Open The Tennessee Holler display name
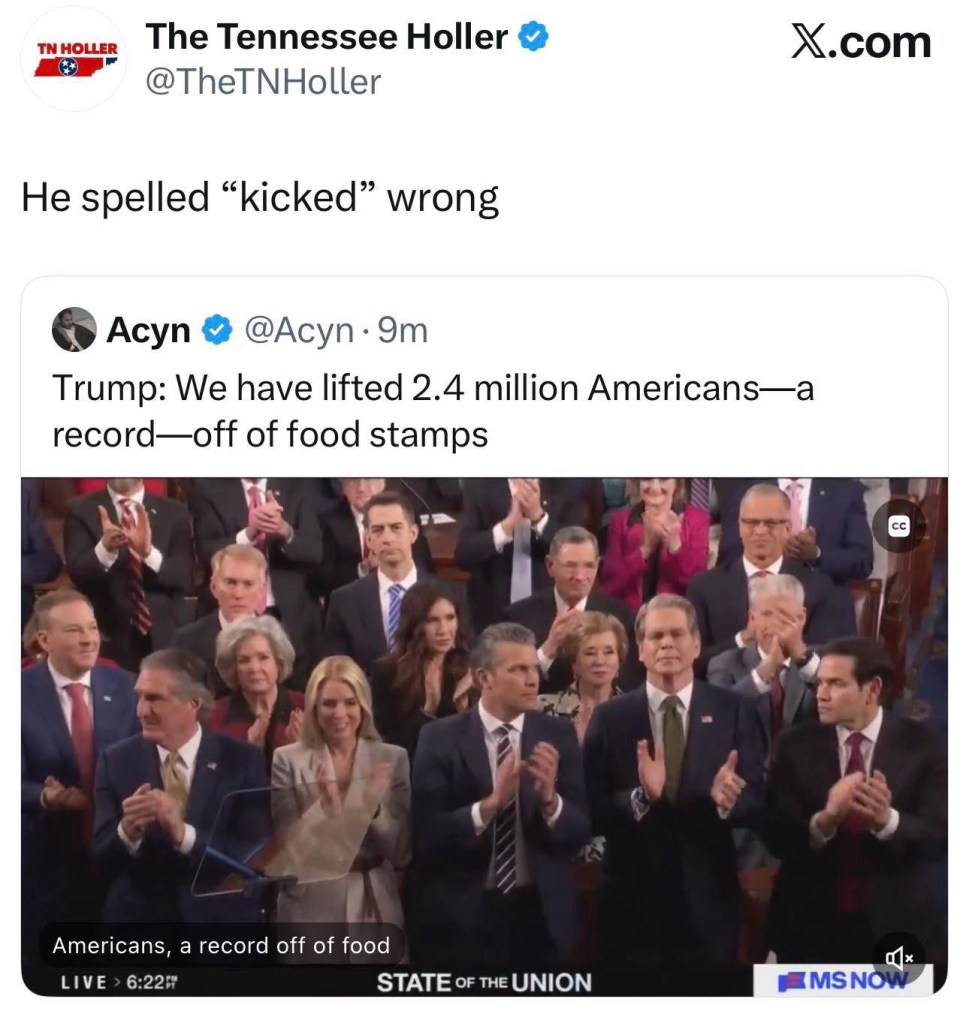Screen dimensions: 969x1023 326,38
